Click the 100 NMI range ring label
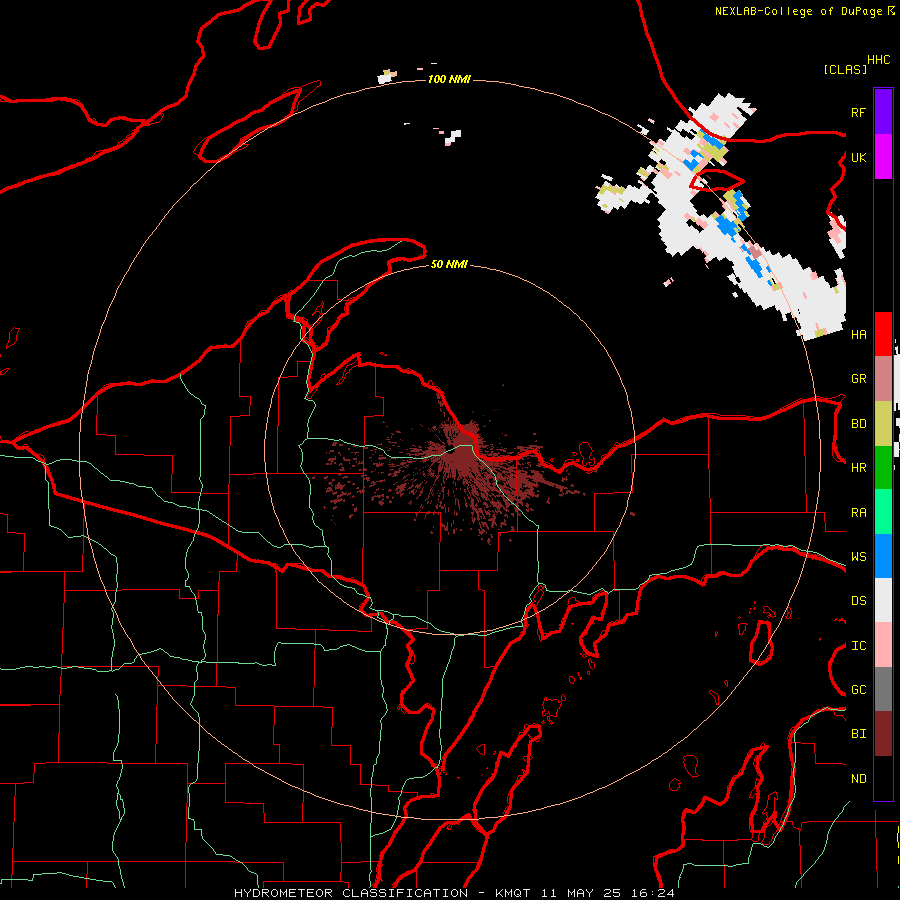The image size is (900, 900). pos(449,79)
